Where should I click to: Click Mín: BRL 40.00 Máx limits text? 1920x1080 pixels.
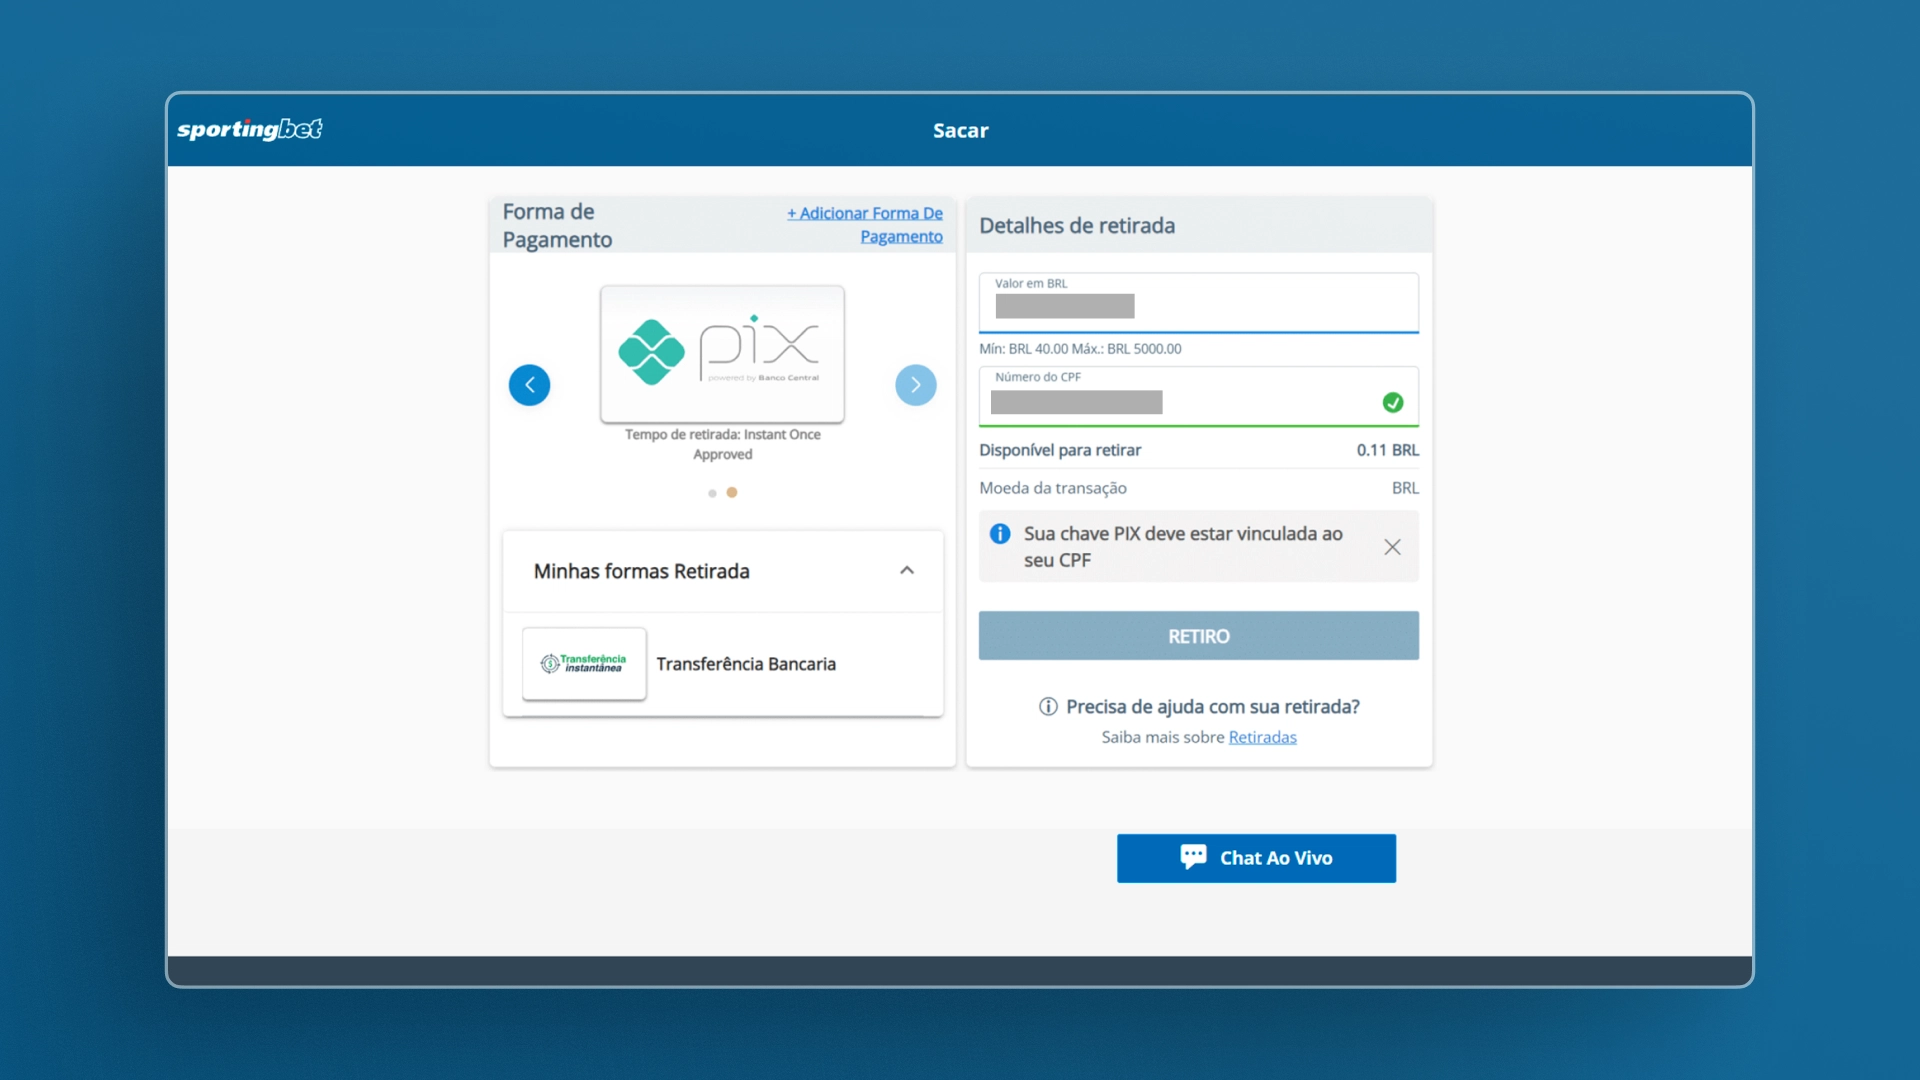1080,349
